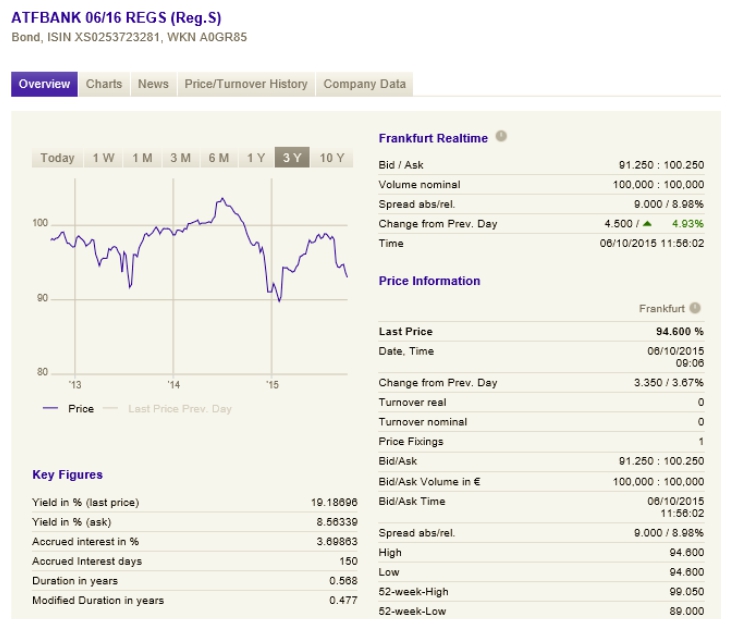729x632 pixels.
Task: Select the Today chart range
Action: point(57,158)
